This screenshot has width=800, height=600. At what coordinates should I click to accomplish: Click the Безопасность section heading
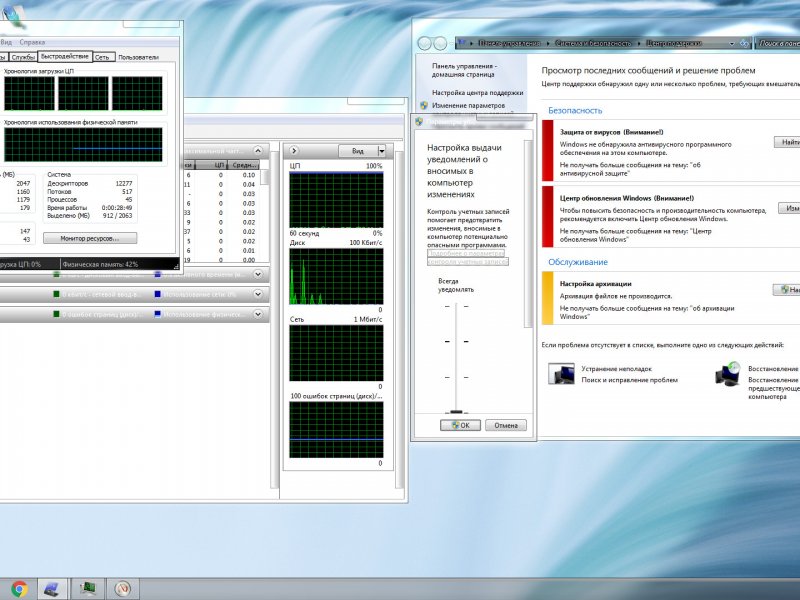point(575,110)
